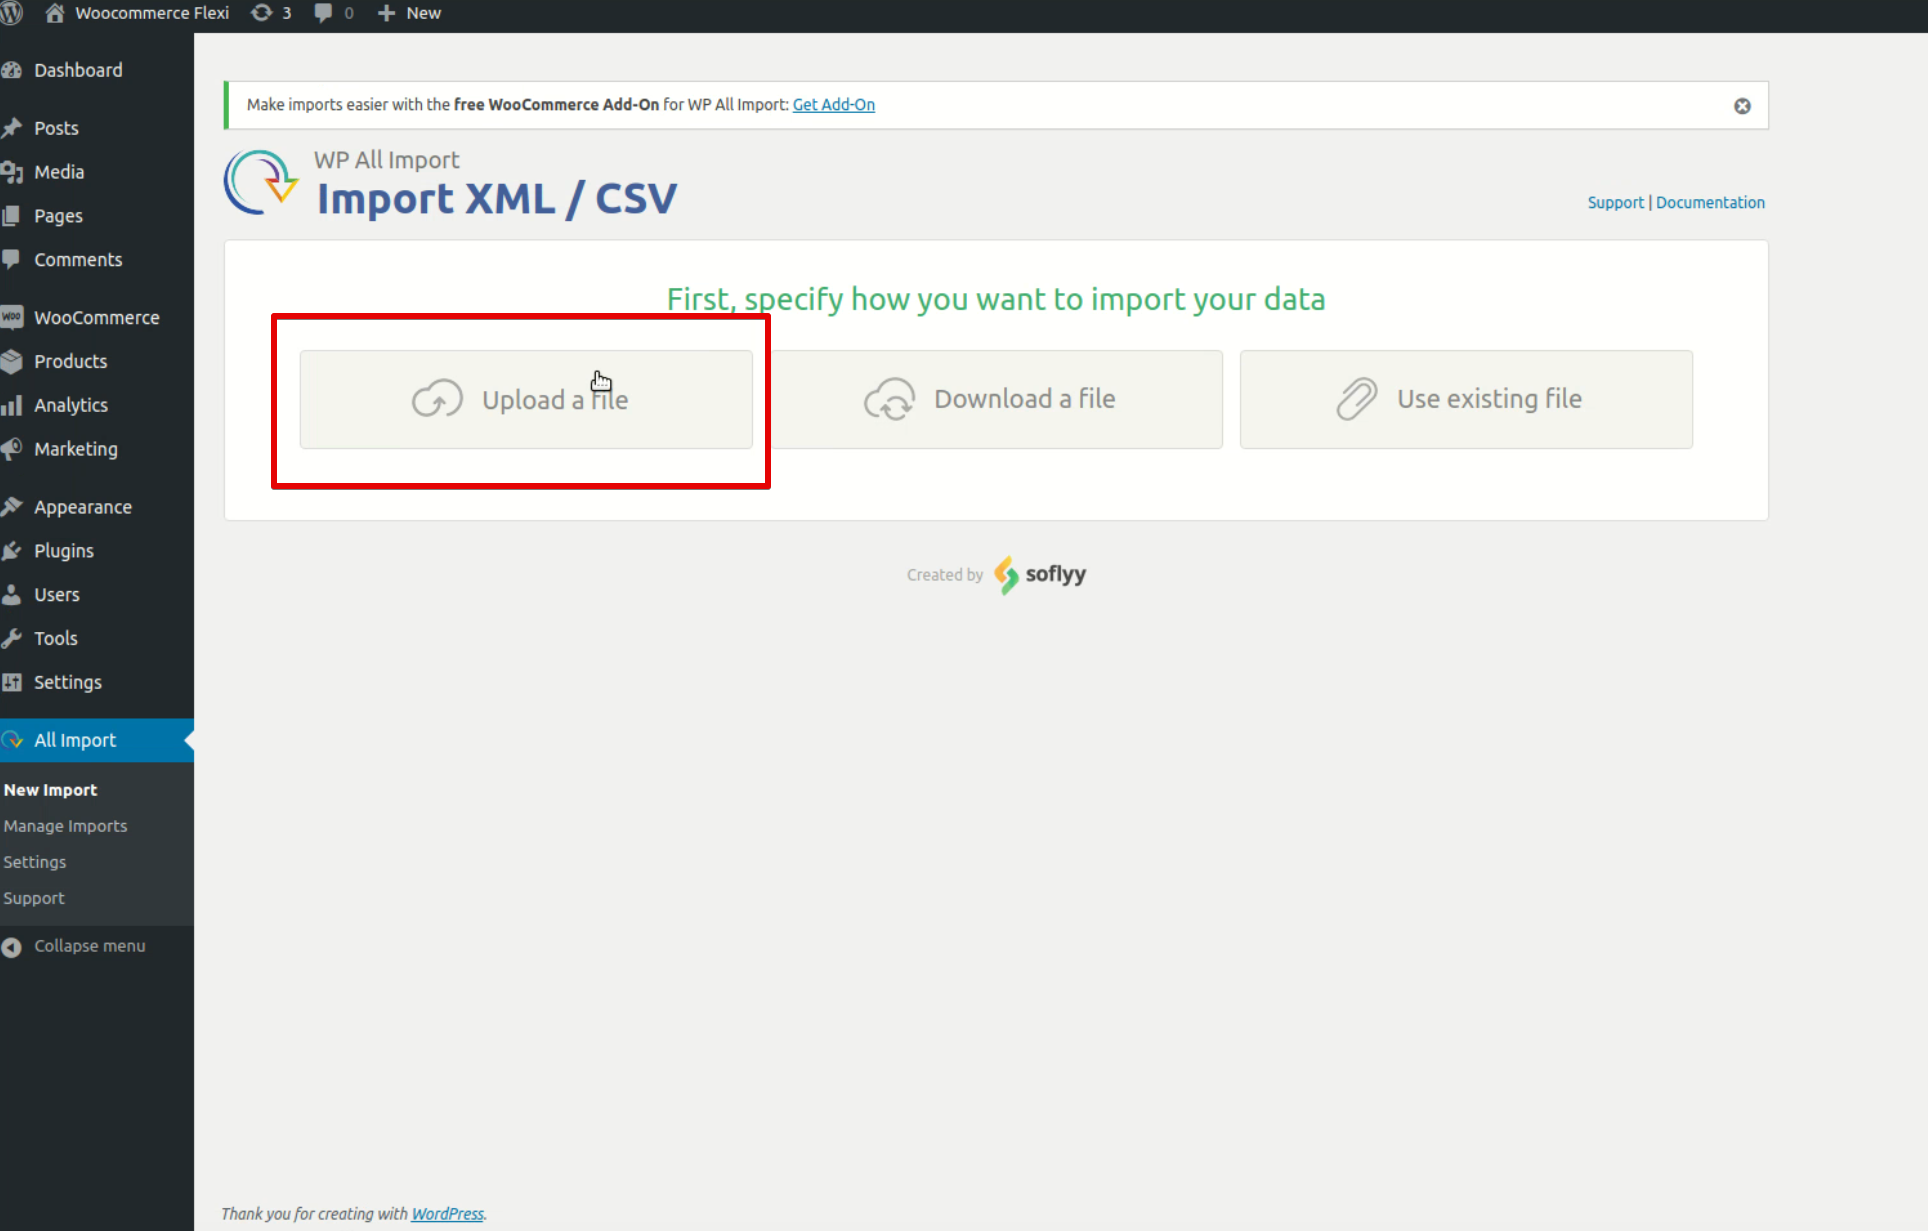Click the Dashboard gauge icon

tap(12, 70)
